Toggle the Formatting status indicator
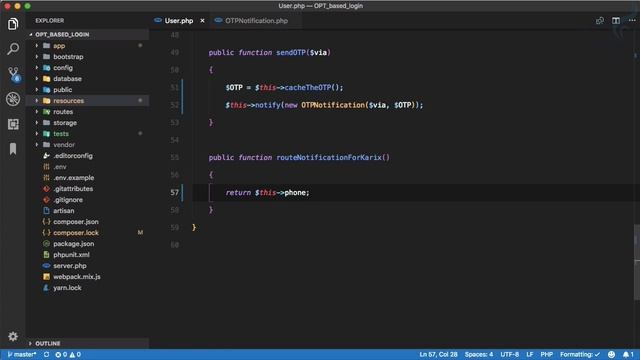 coord(580,354)
